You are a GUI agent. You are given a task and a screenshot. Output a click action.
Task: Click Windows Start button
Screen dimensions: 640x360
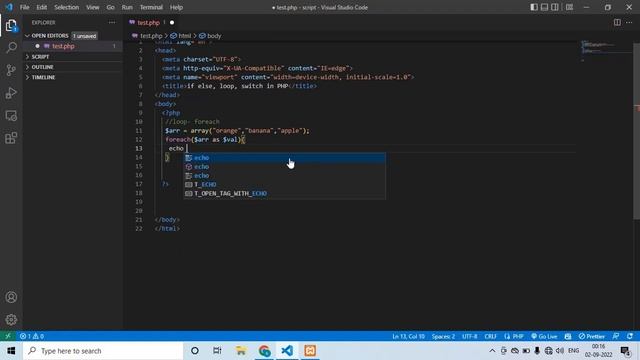(11, 351)
